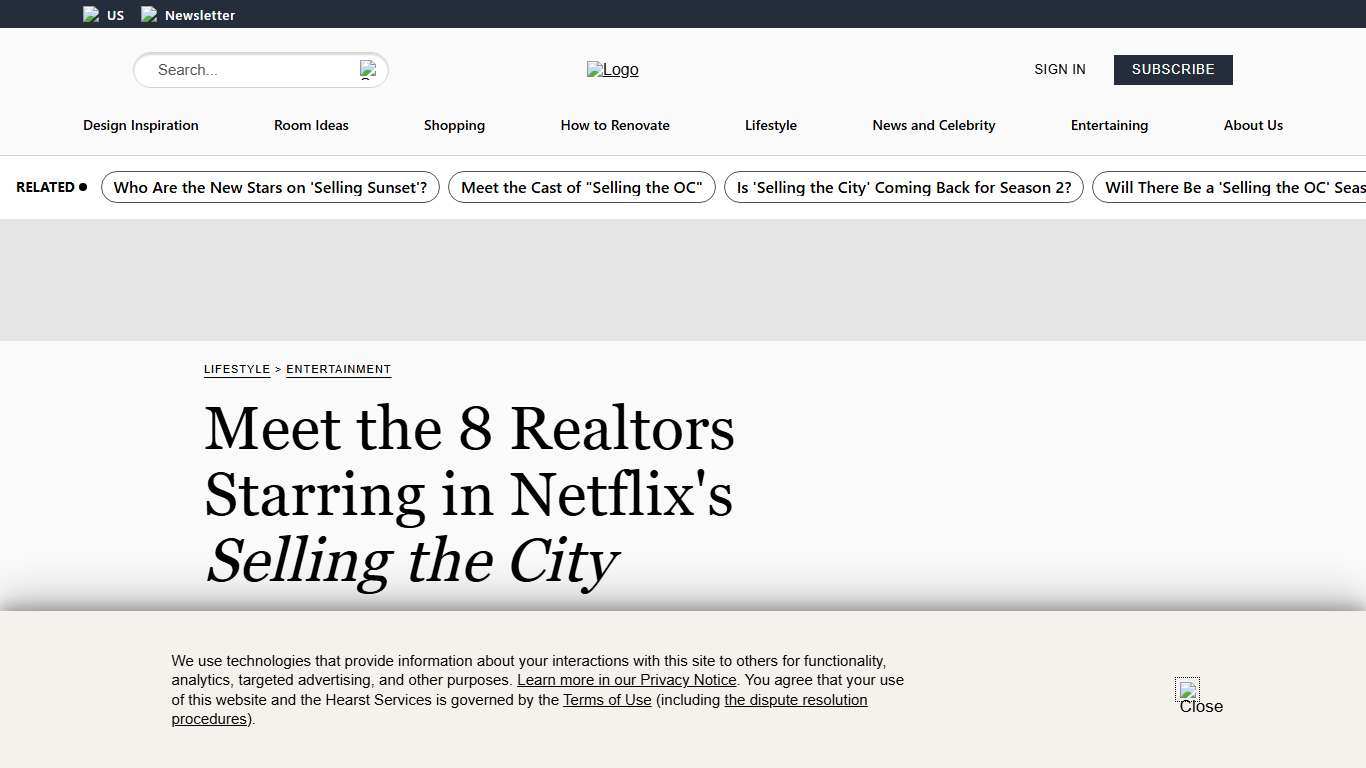Click the site Logo at the top center
Screen dimensions: 1366x768
pos(612,69)
